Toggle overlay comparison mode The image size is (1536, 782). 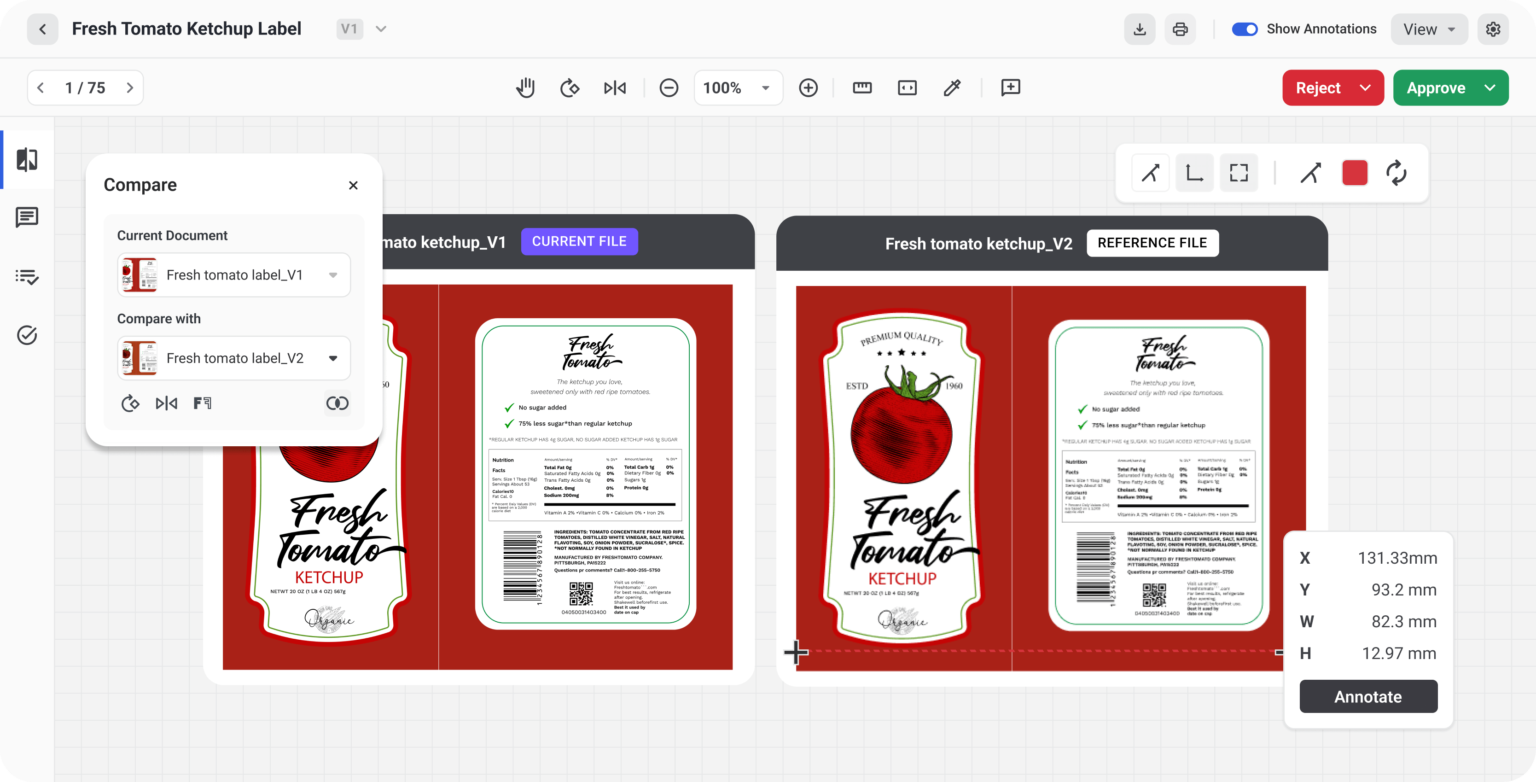coord(337,403)
